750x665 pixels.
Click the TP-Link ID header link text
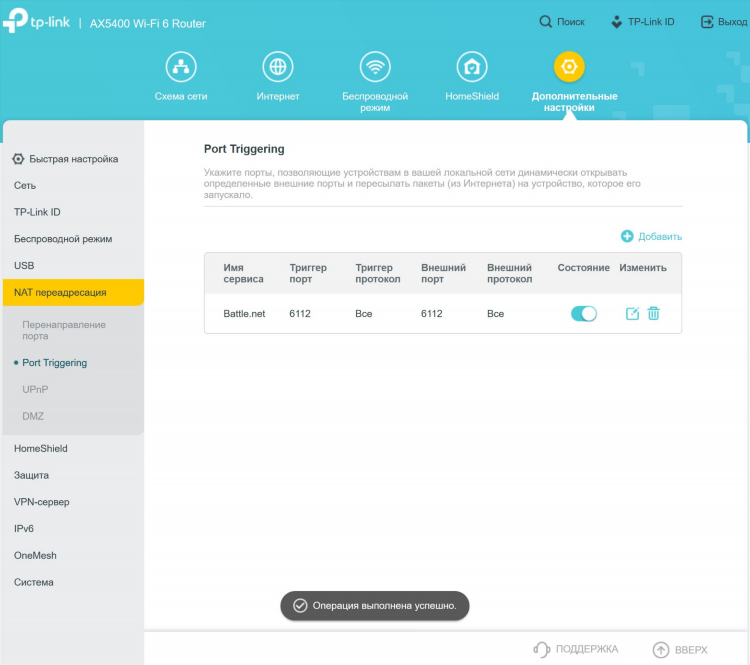coord(651,22)
